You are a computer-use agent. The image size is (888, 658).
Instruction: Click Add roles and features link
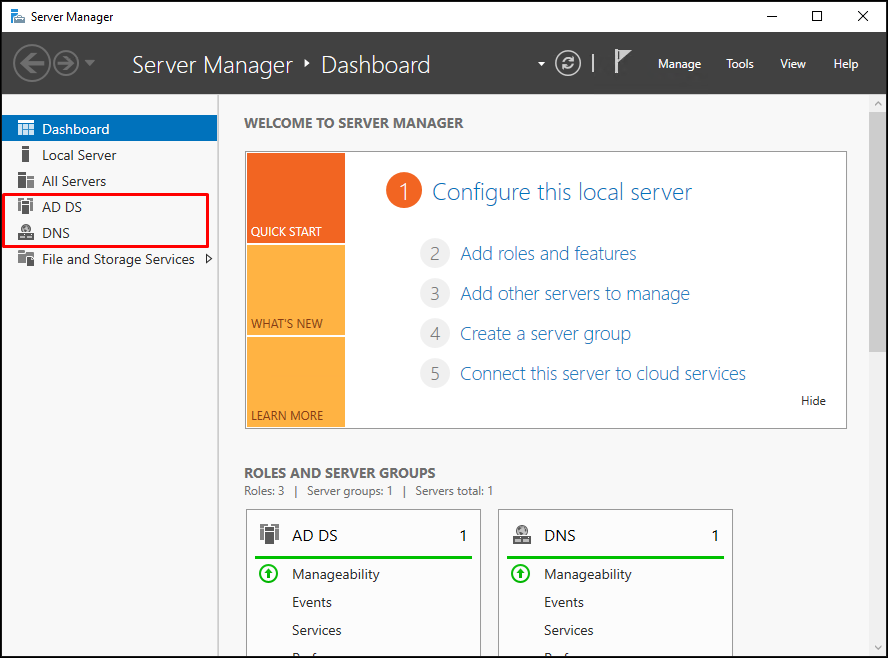click(548, 254)
